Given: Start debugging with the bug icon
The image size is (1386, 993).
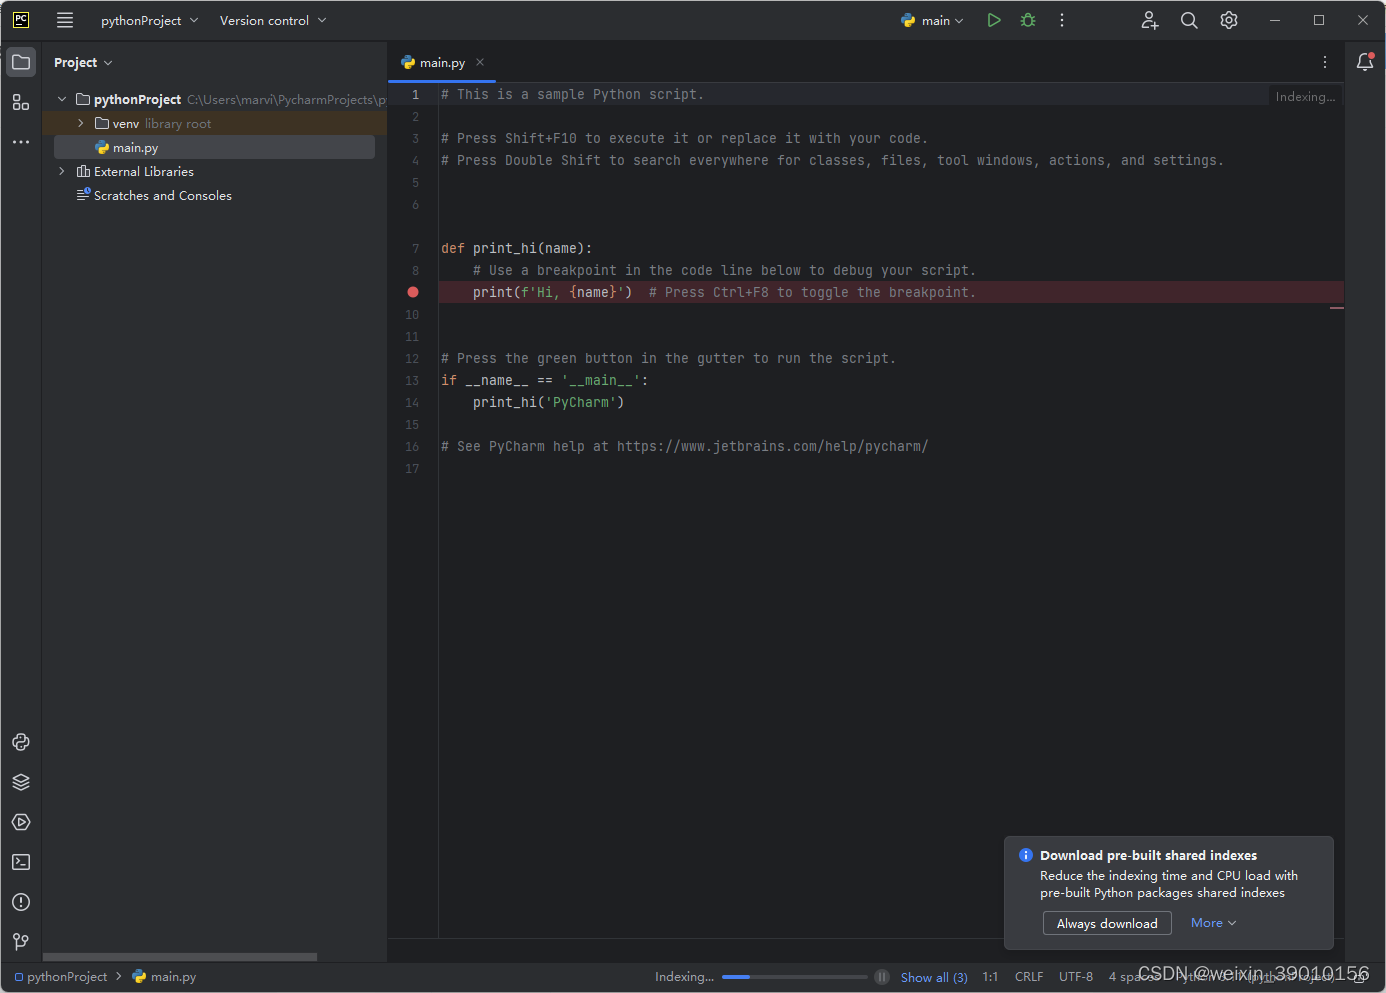Looking at the screenshot, I should tap(1027, 19).
